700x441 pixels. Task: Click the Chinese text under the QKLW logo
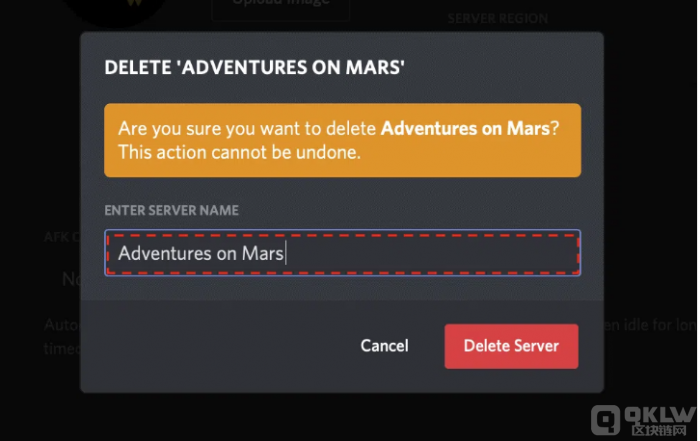(x=659, y=430)
